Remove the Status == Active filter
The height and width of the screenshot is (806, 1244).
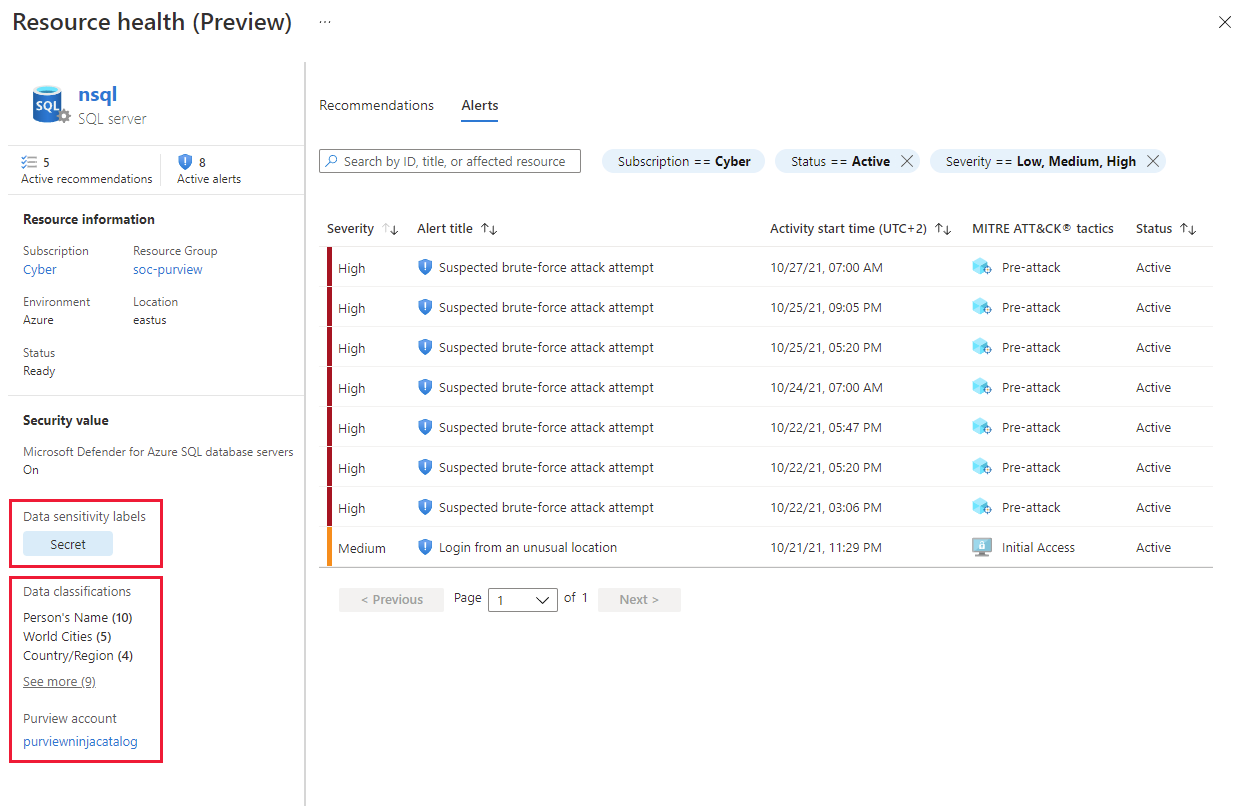point(905,160)
